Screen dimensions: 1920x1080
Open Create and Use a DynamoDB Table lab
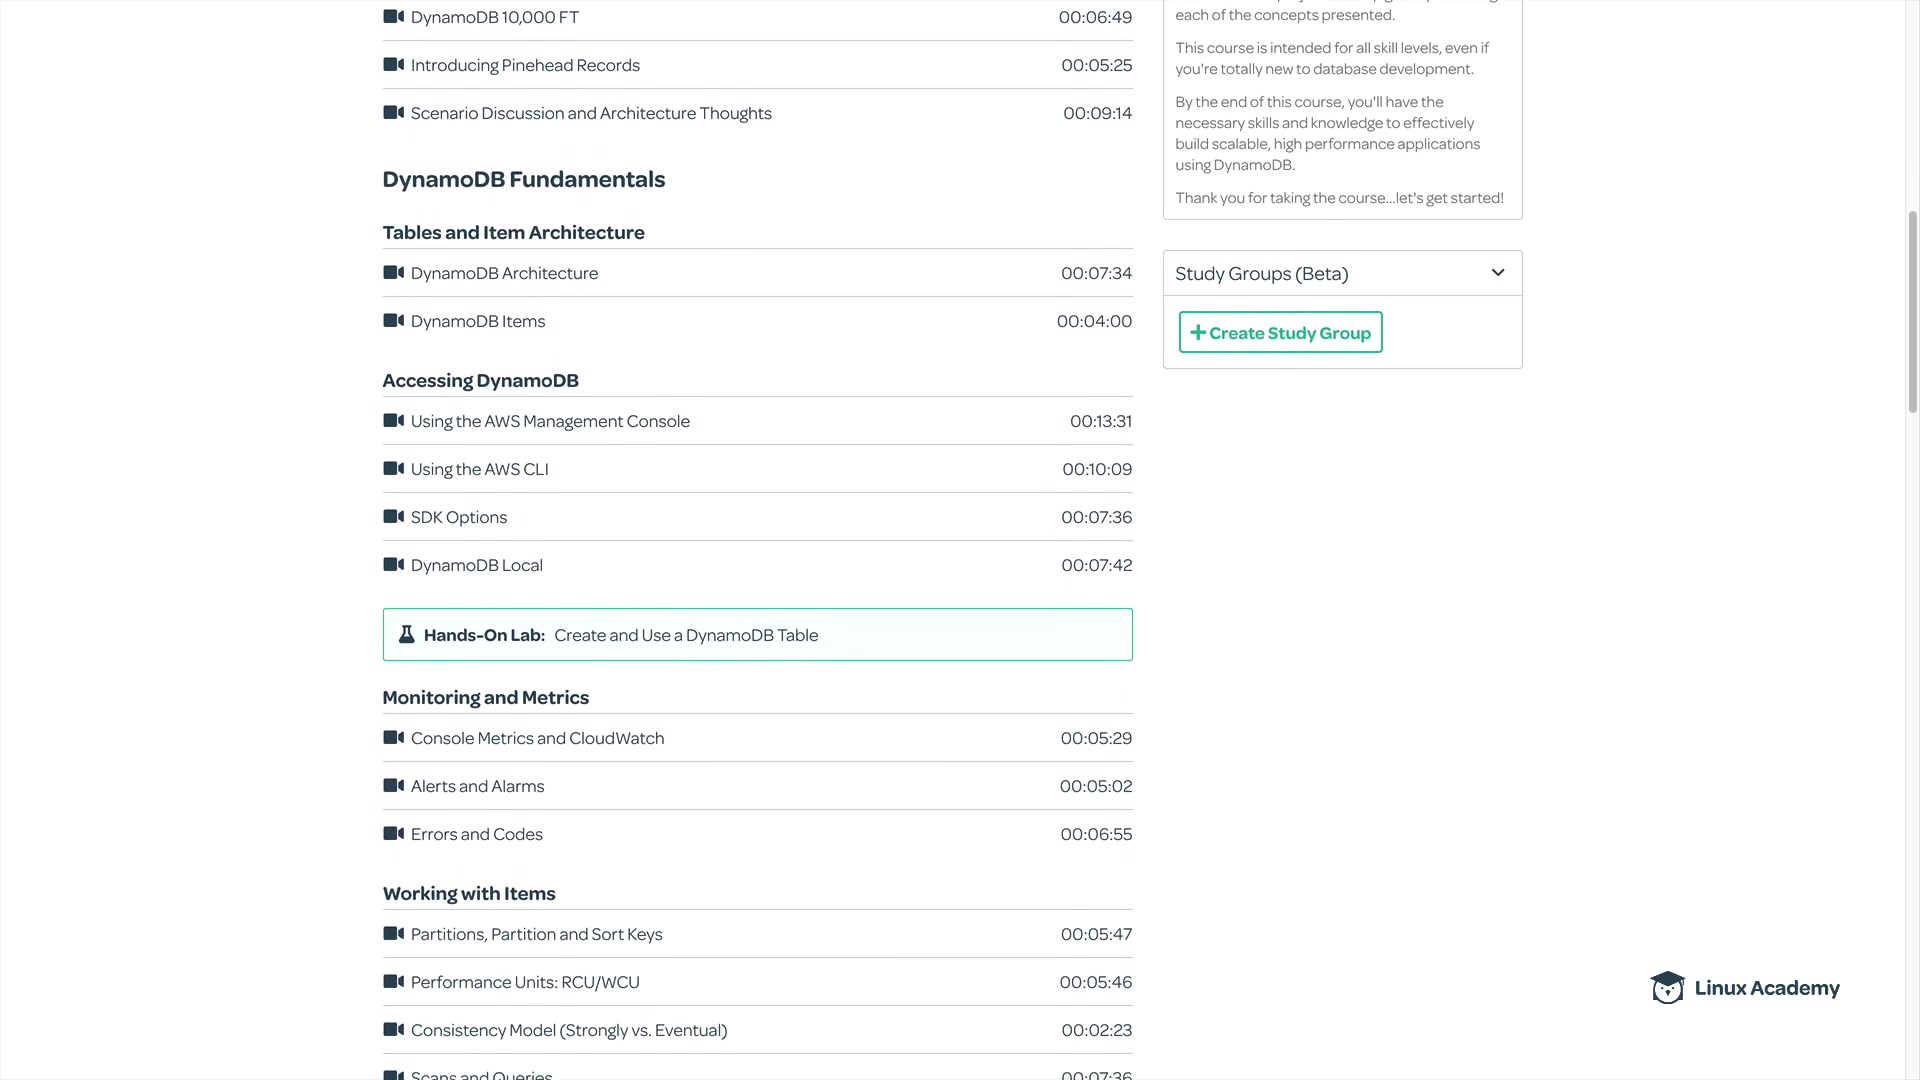click(x=686, y=636)
